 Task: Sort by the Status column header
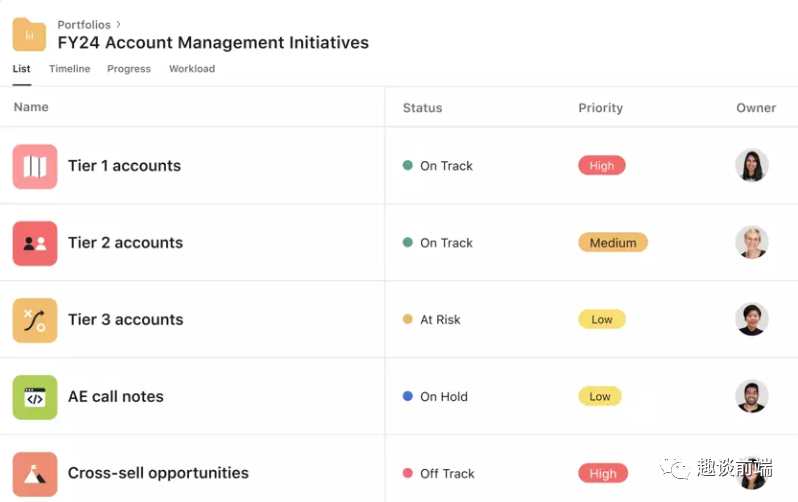422,108
